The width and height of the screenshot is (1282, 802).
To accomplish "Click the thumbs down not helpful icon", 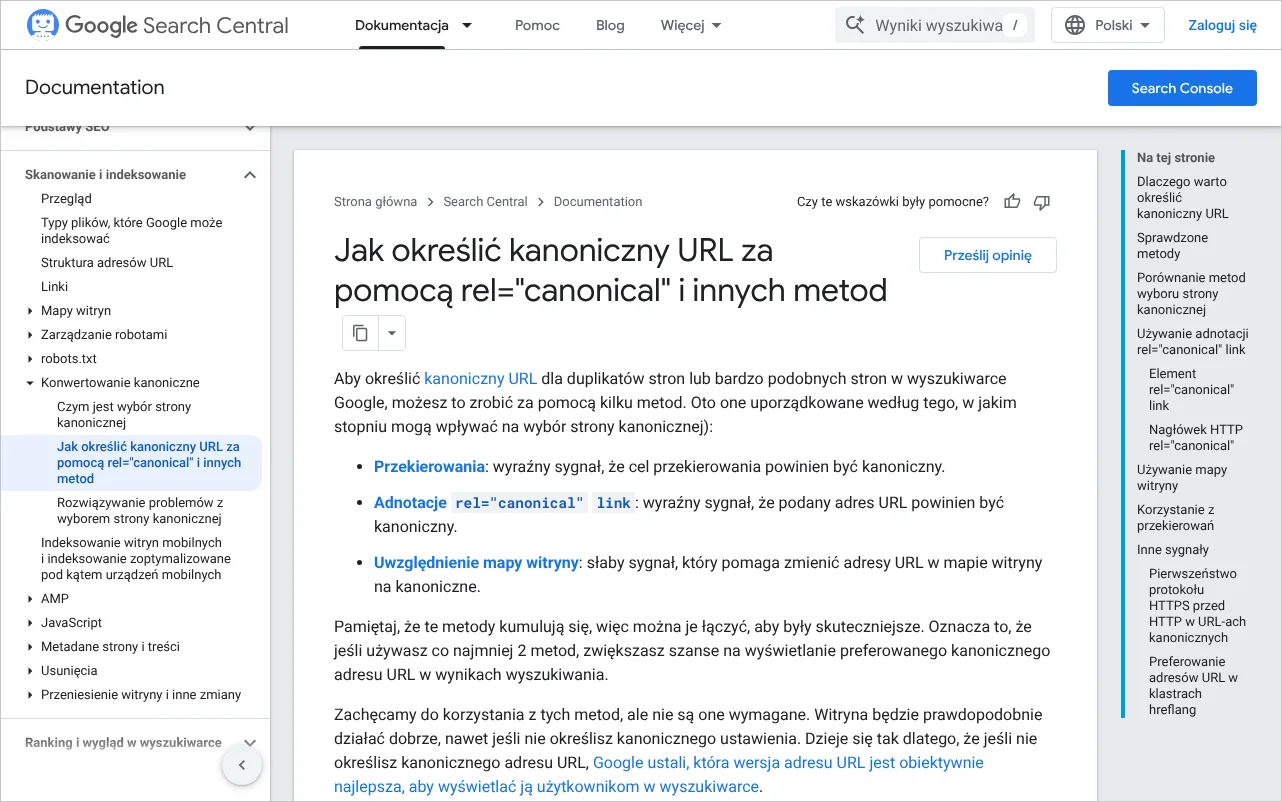I will 1042,202.
